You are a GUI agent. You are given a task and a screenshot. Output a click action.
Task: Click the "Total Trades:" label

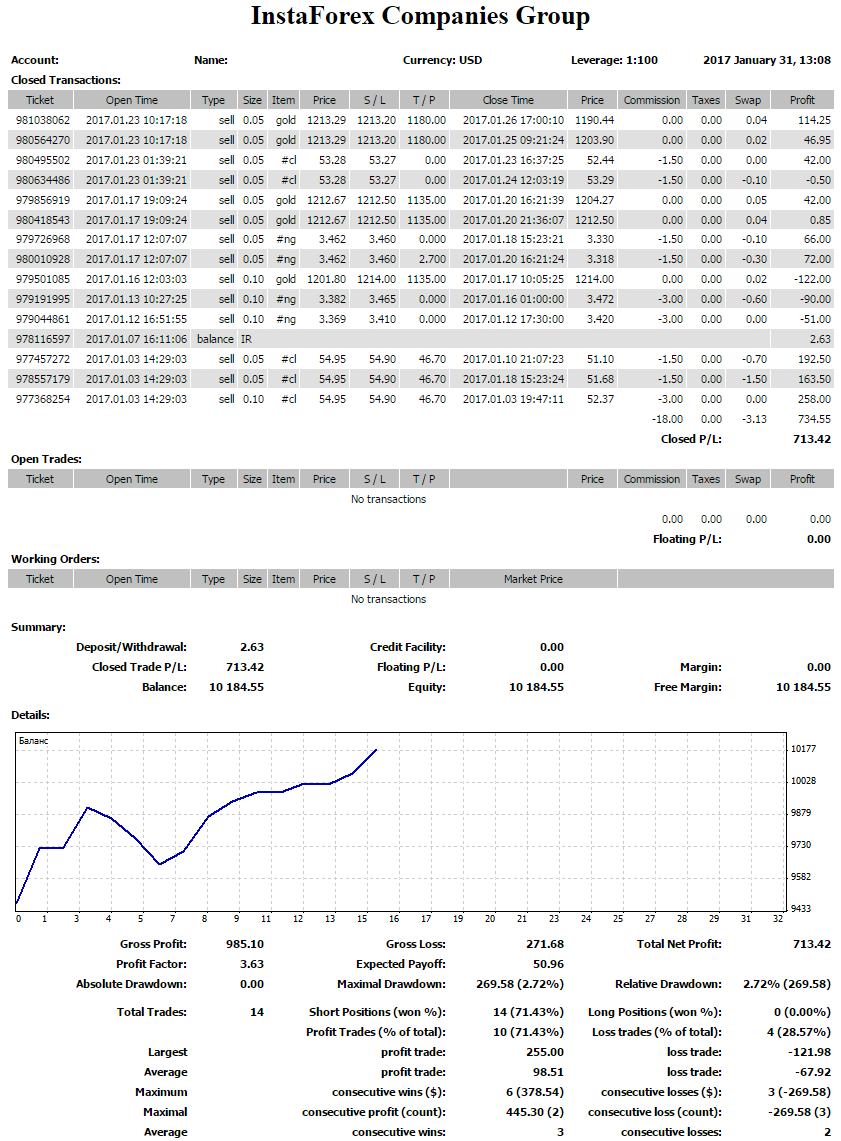(x=151, y=1012)
